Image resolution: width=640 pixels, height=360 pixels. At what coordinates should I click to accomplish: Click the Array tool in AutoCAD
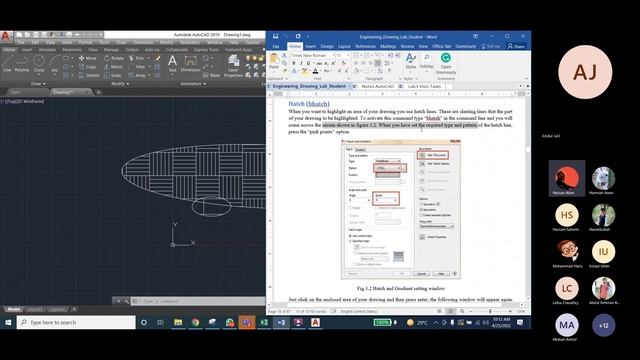[x=138, y=76]
